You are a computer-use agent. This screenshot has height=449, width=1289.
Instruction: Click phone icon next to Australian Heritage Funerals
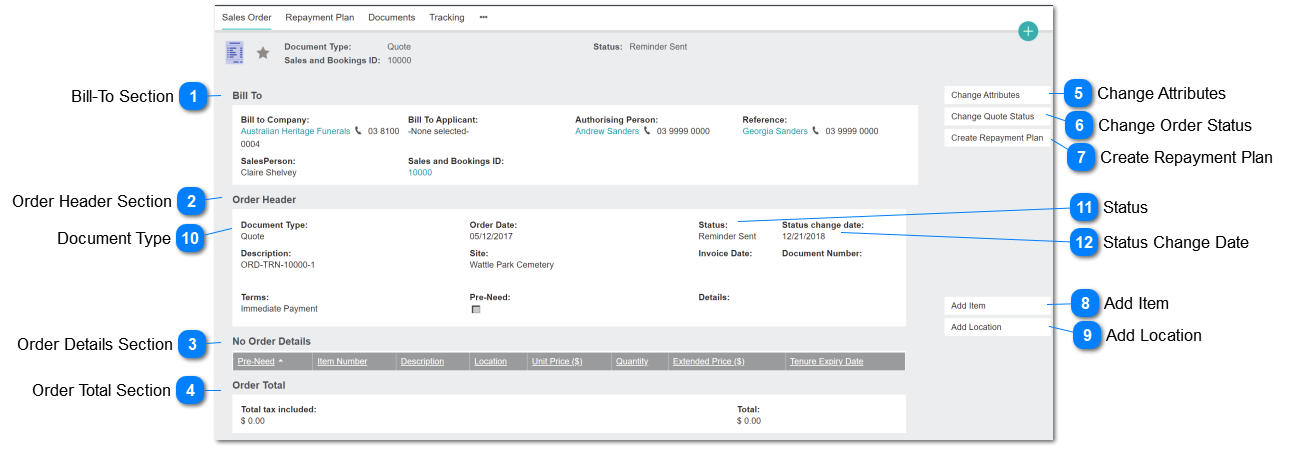click(359, 131)
